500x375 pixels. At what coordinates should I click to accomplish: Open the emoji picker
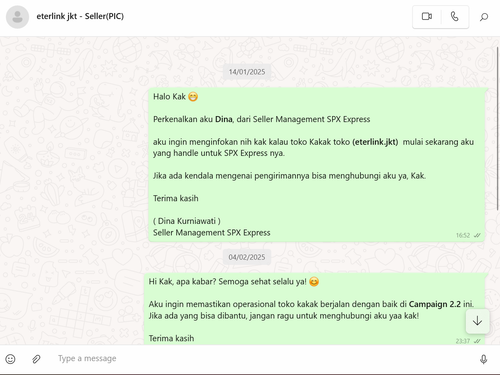11,359
